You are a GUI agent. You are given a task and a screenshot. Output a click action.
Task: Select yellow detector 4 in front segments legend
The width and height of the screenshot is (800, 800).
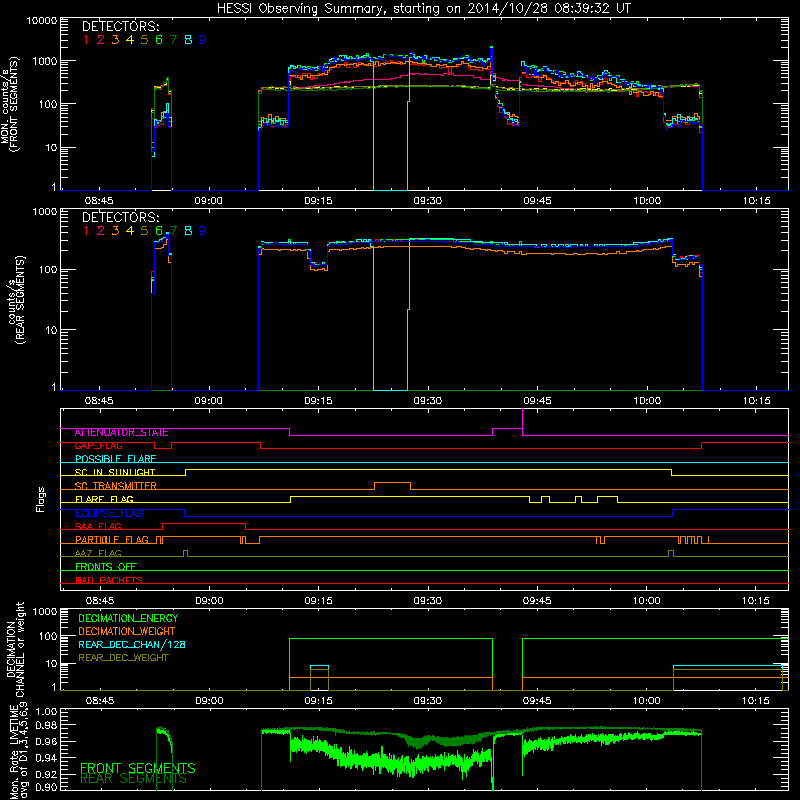(130, 40)
